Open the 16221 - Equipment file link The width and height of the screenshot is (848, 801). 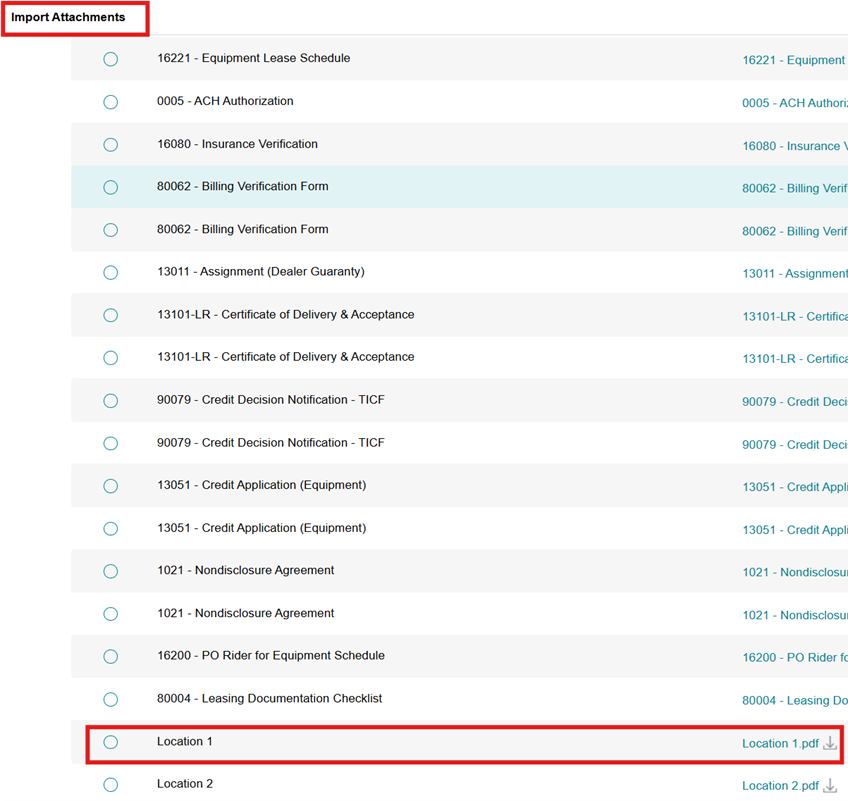click(793, 60)
